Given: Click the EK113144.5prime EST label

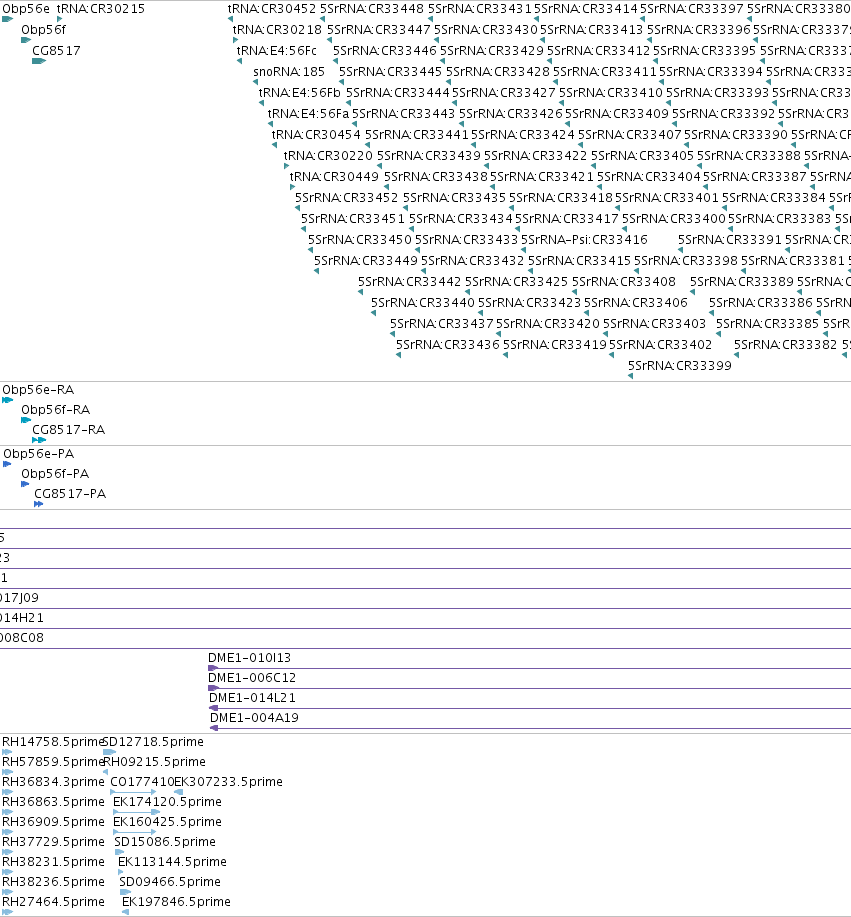Looking at the screenshot, I should click(172, 861).
